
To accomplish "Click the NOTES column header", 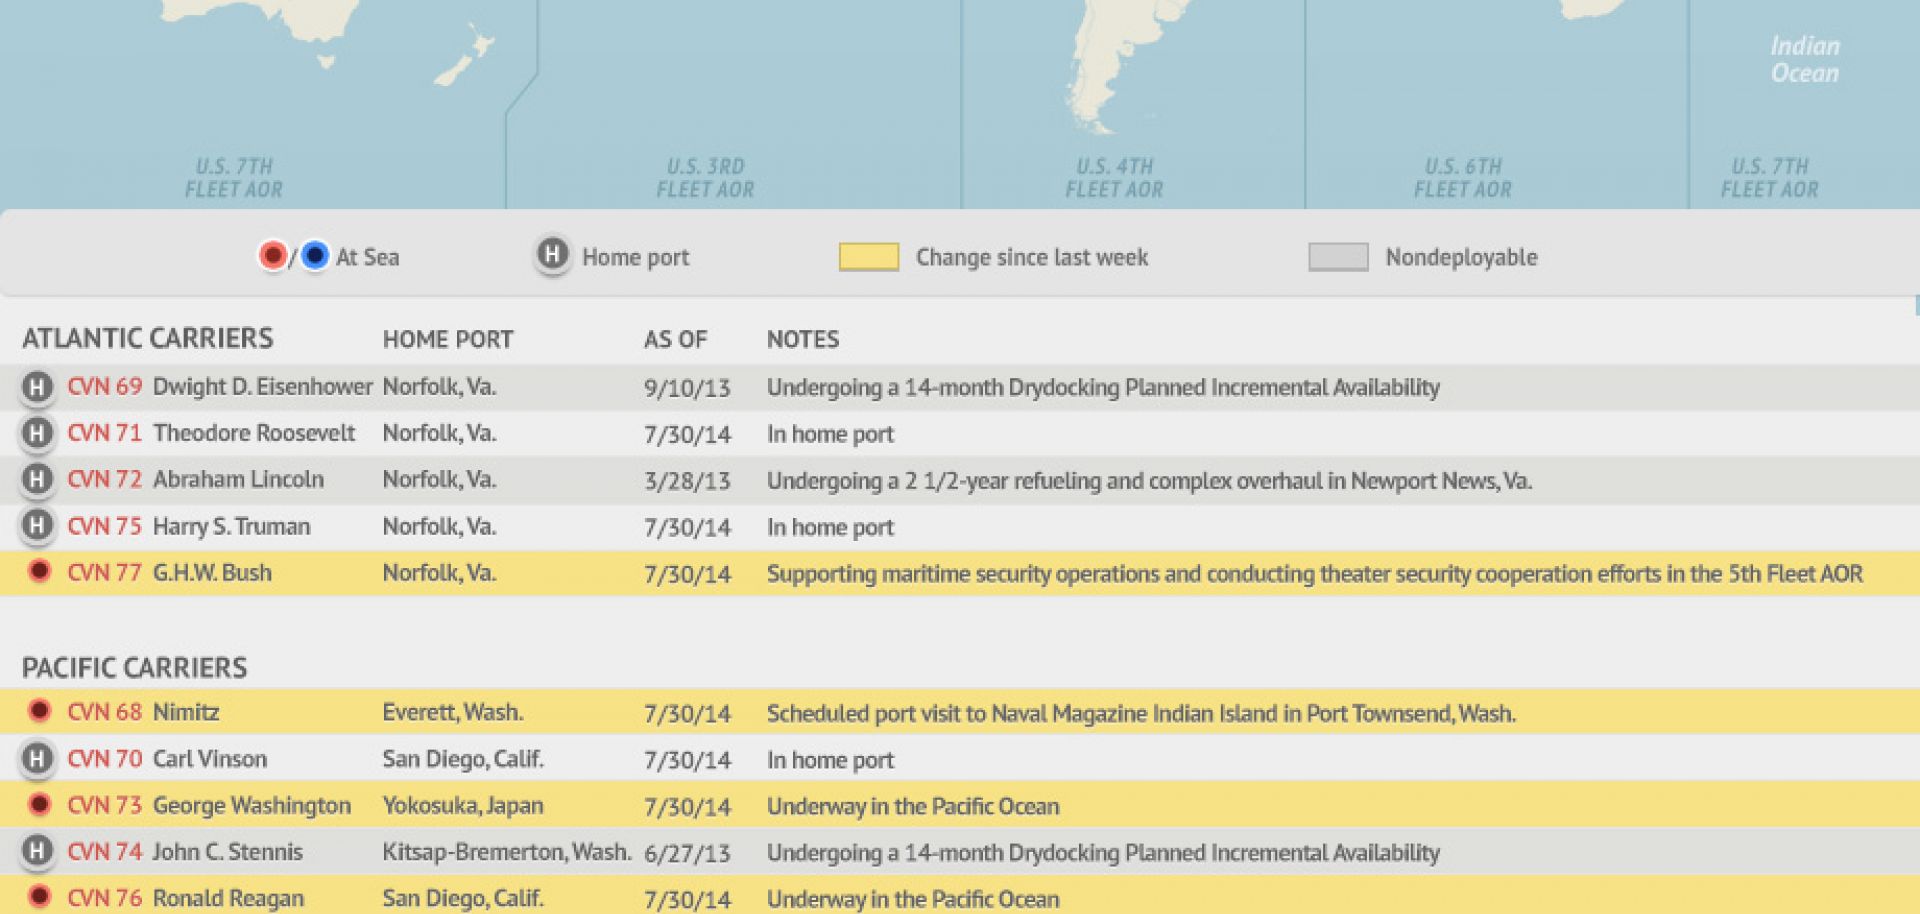I will pos(803,339).
